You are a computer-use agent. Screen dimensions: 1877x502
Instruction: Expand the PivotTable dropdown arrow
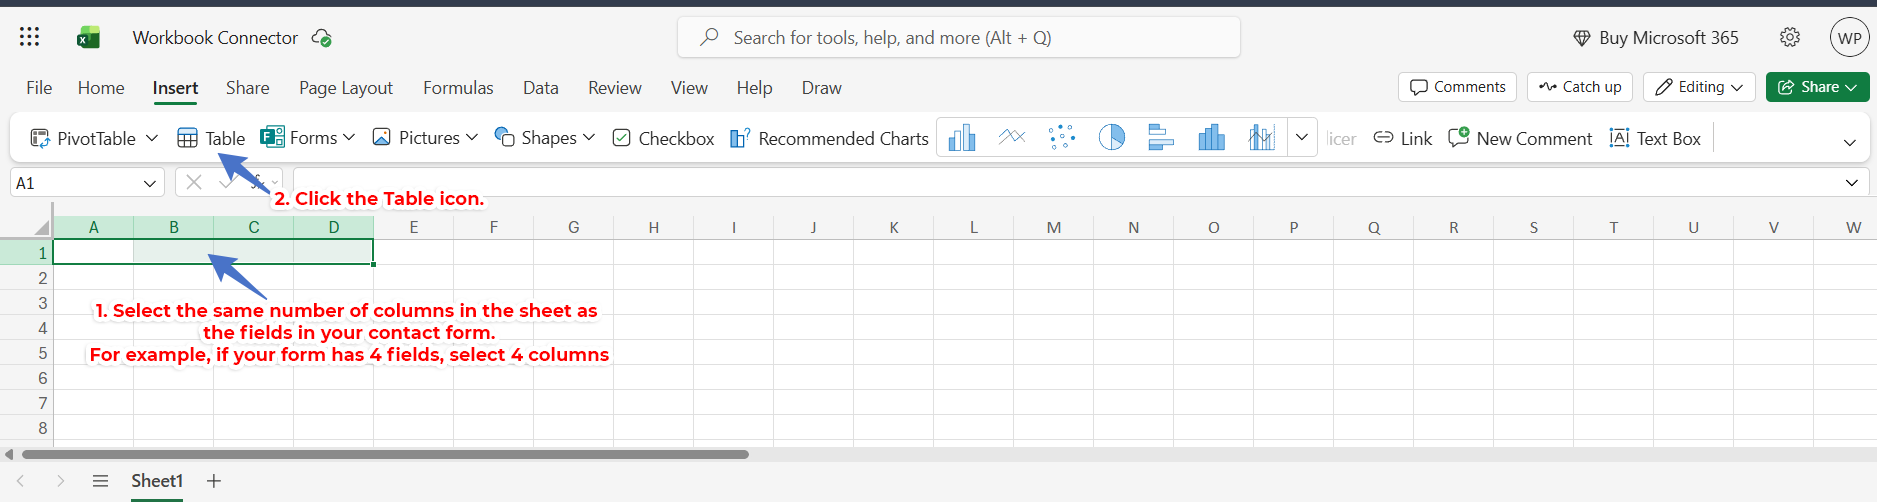click(x=152, y=138)
